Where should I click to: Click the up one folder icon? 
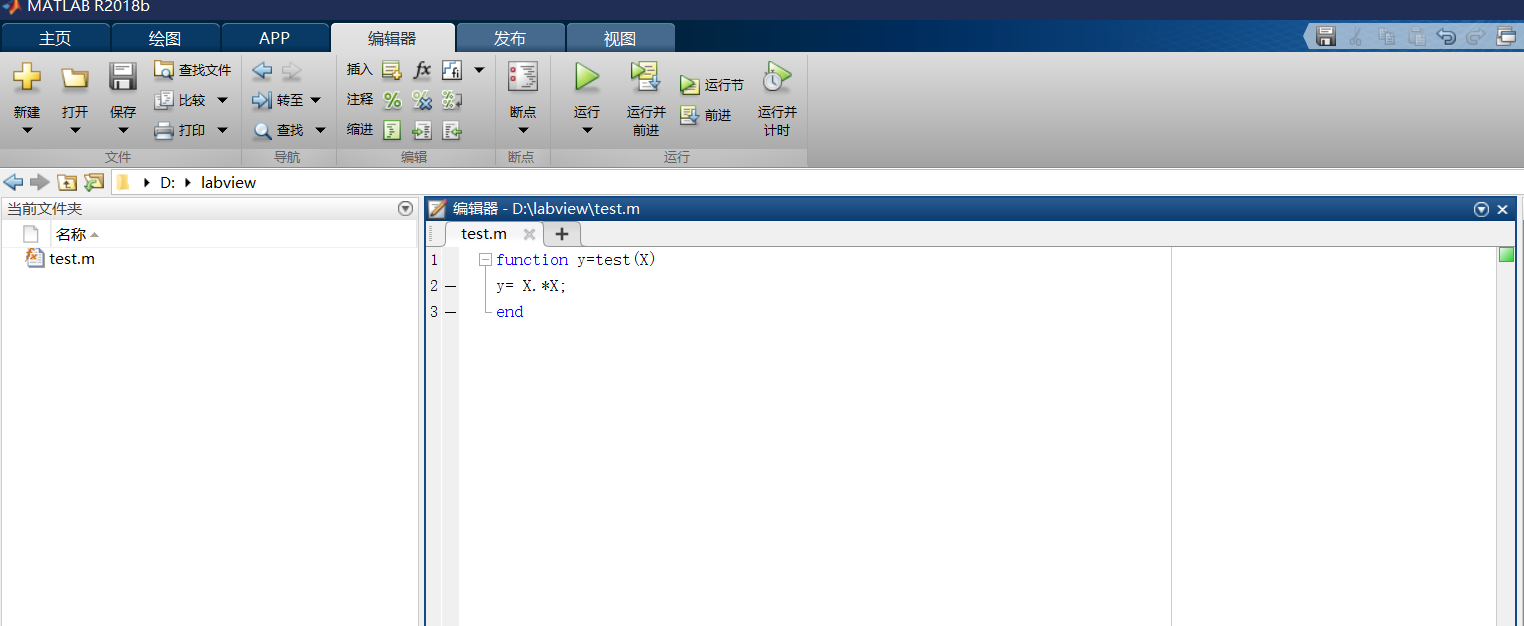click(x=67, y=182)
